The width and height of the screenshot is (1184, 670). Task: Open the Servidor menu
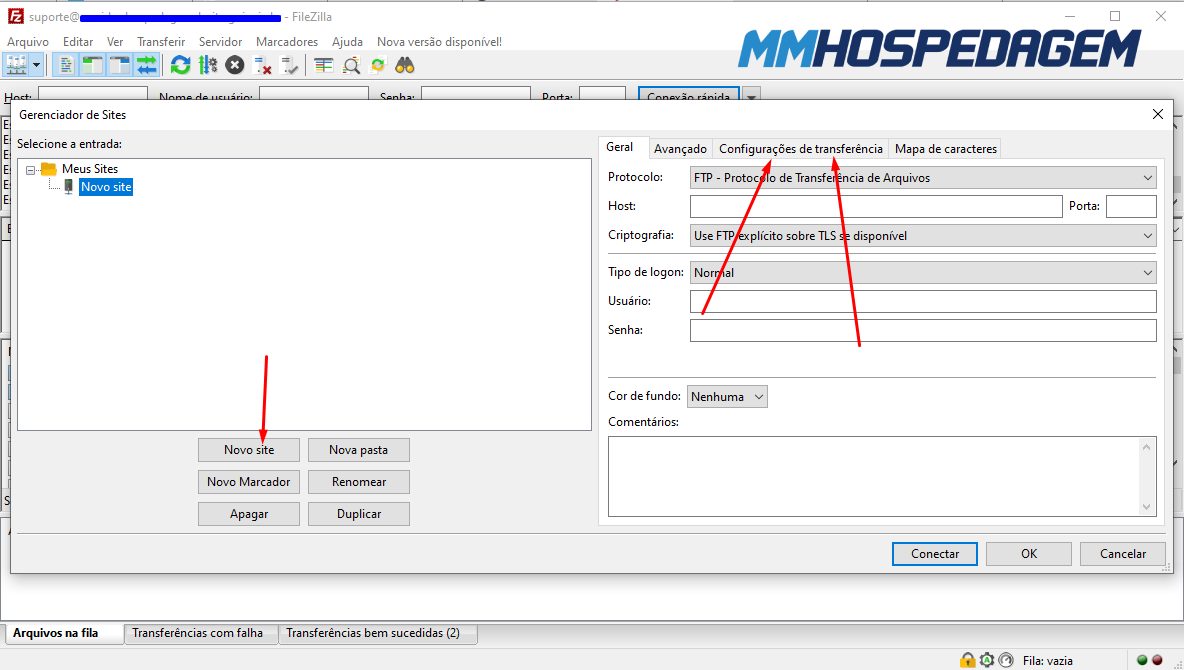coord(220,42)
